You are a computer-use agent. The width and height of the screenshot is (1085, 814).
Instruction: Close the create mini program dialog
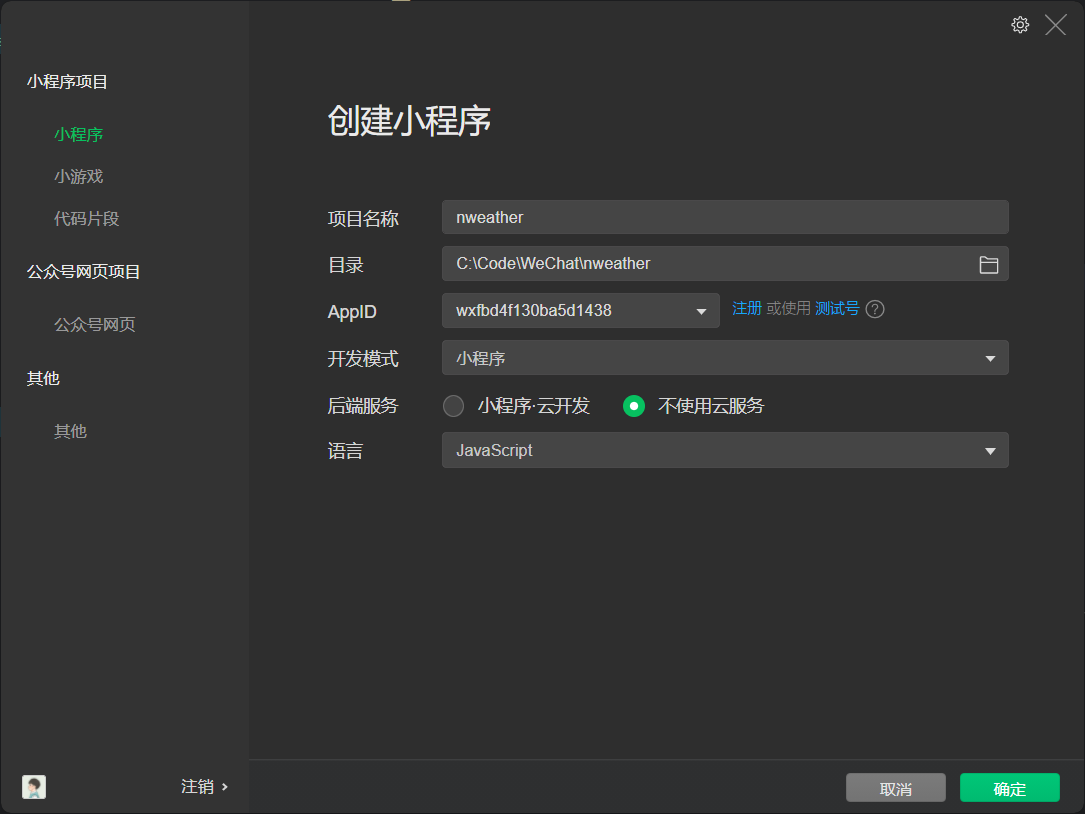click(x=1055, y=25)
